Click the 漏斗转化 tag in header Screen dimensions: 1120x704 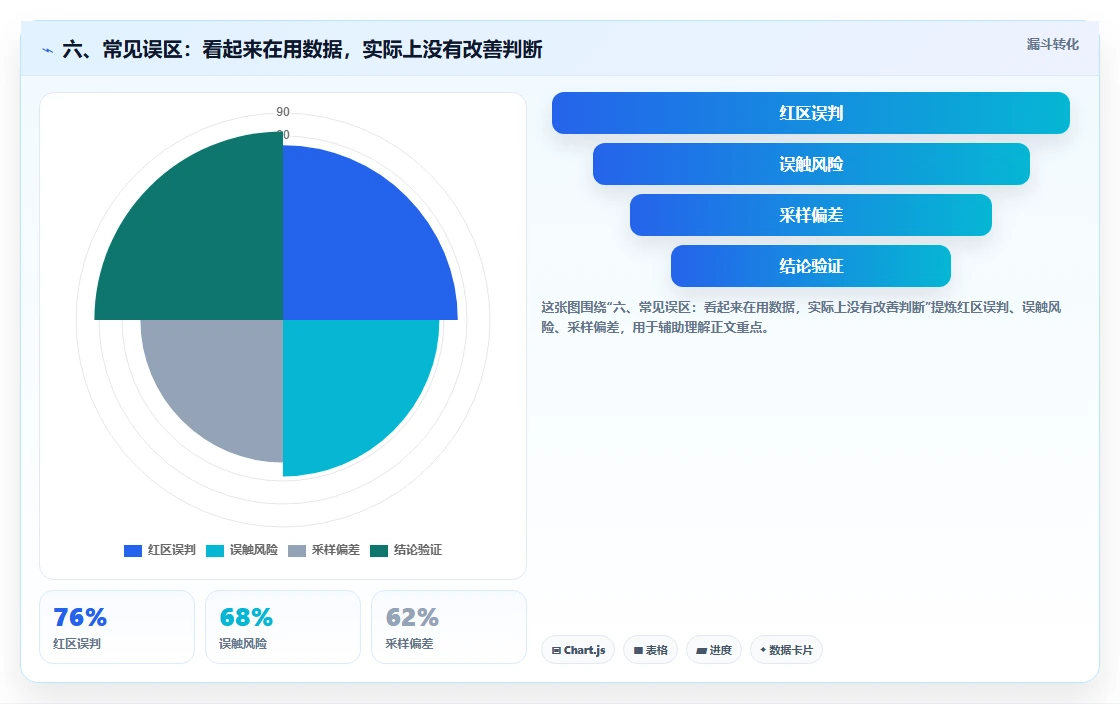pos(1052,44)
